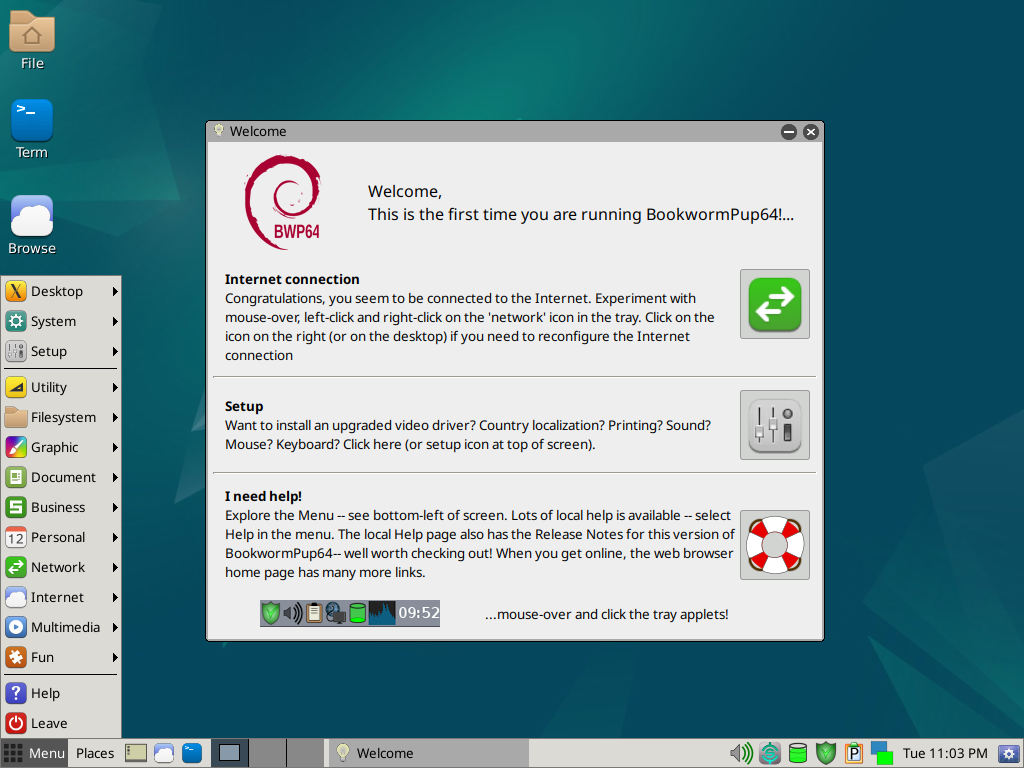Choose Leave from the main menu
The image size is (1024, 768).
point(61,724)
